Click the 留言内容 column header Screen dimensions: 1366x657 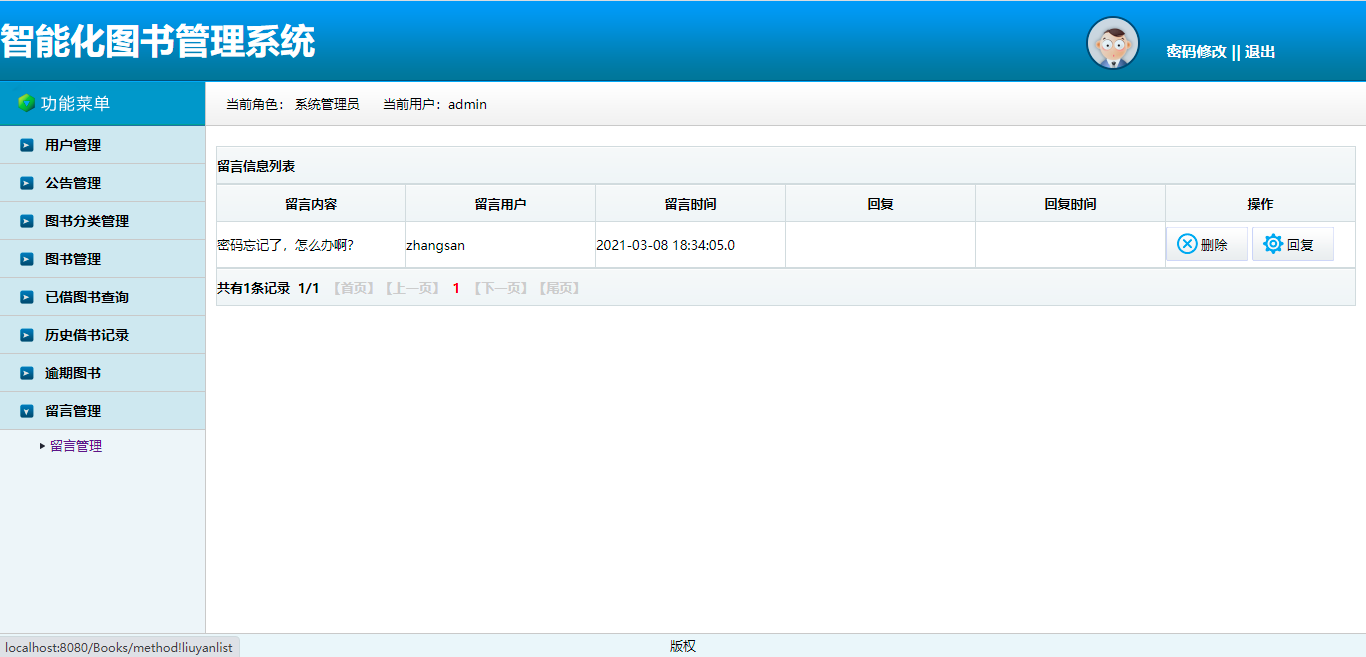(311, 204)
